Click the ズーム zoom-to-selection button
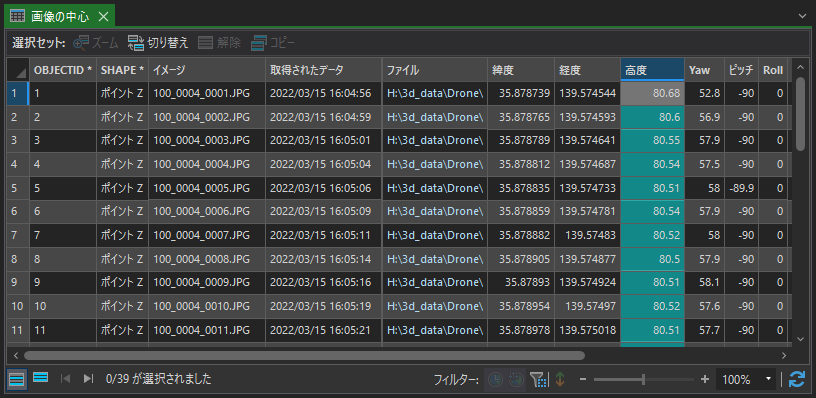 pos(96,43)
